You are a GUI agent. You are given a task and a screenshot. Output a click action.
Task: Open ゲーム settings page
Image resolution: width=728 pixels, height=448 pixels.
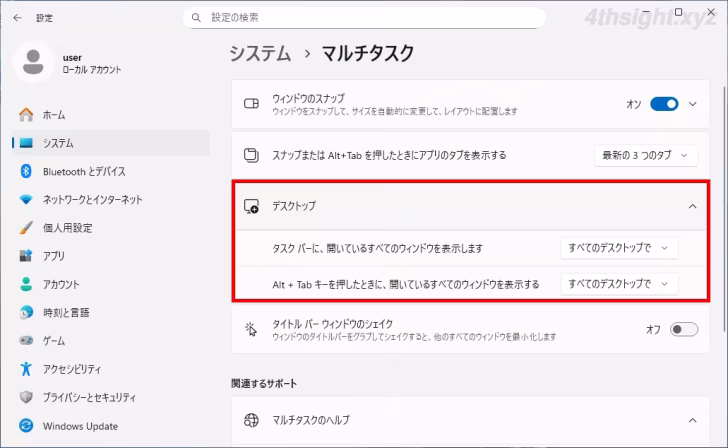110,341
